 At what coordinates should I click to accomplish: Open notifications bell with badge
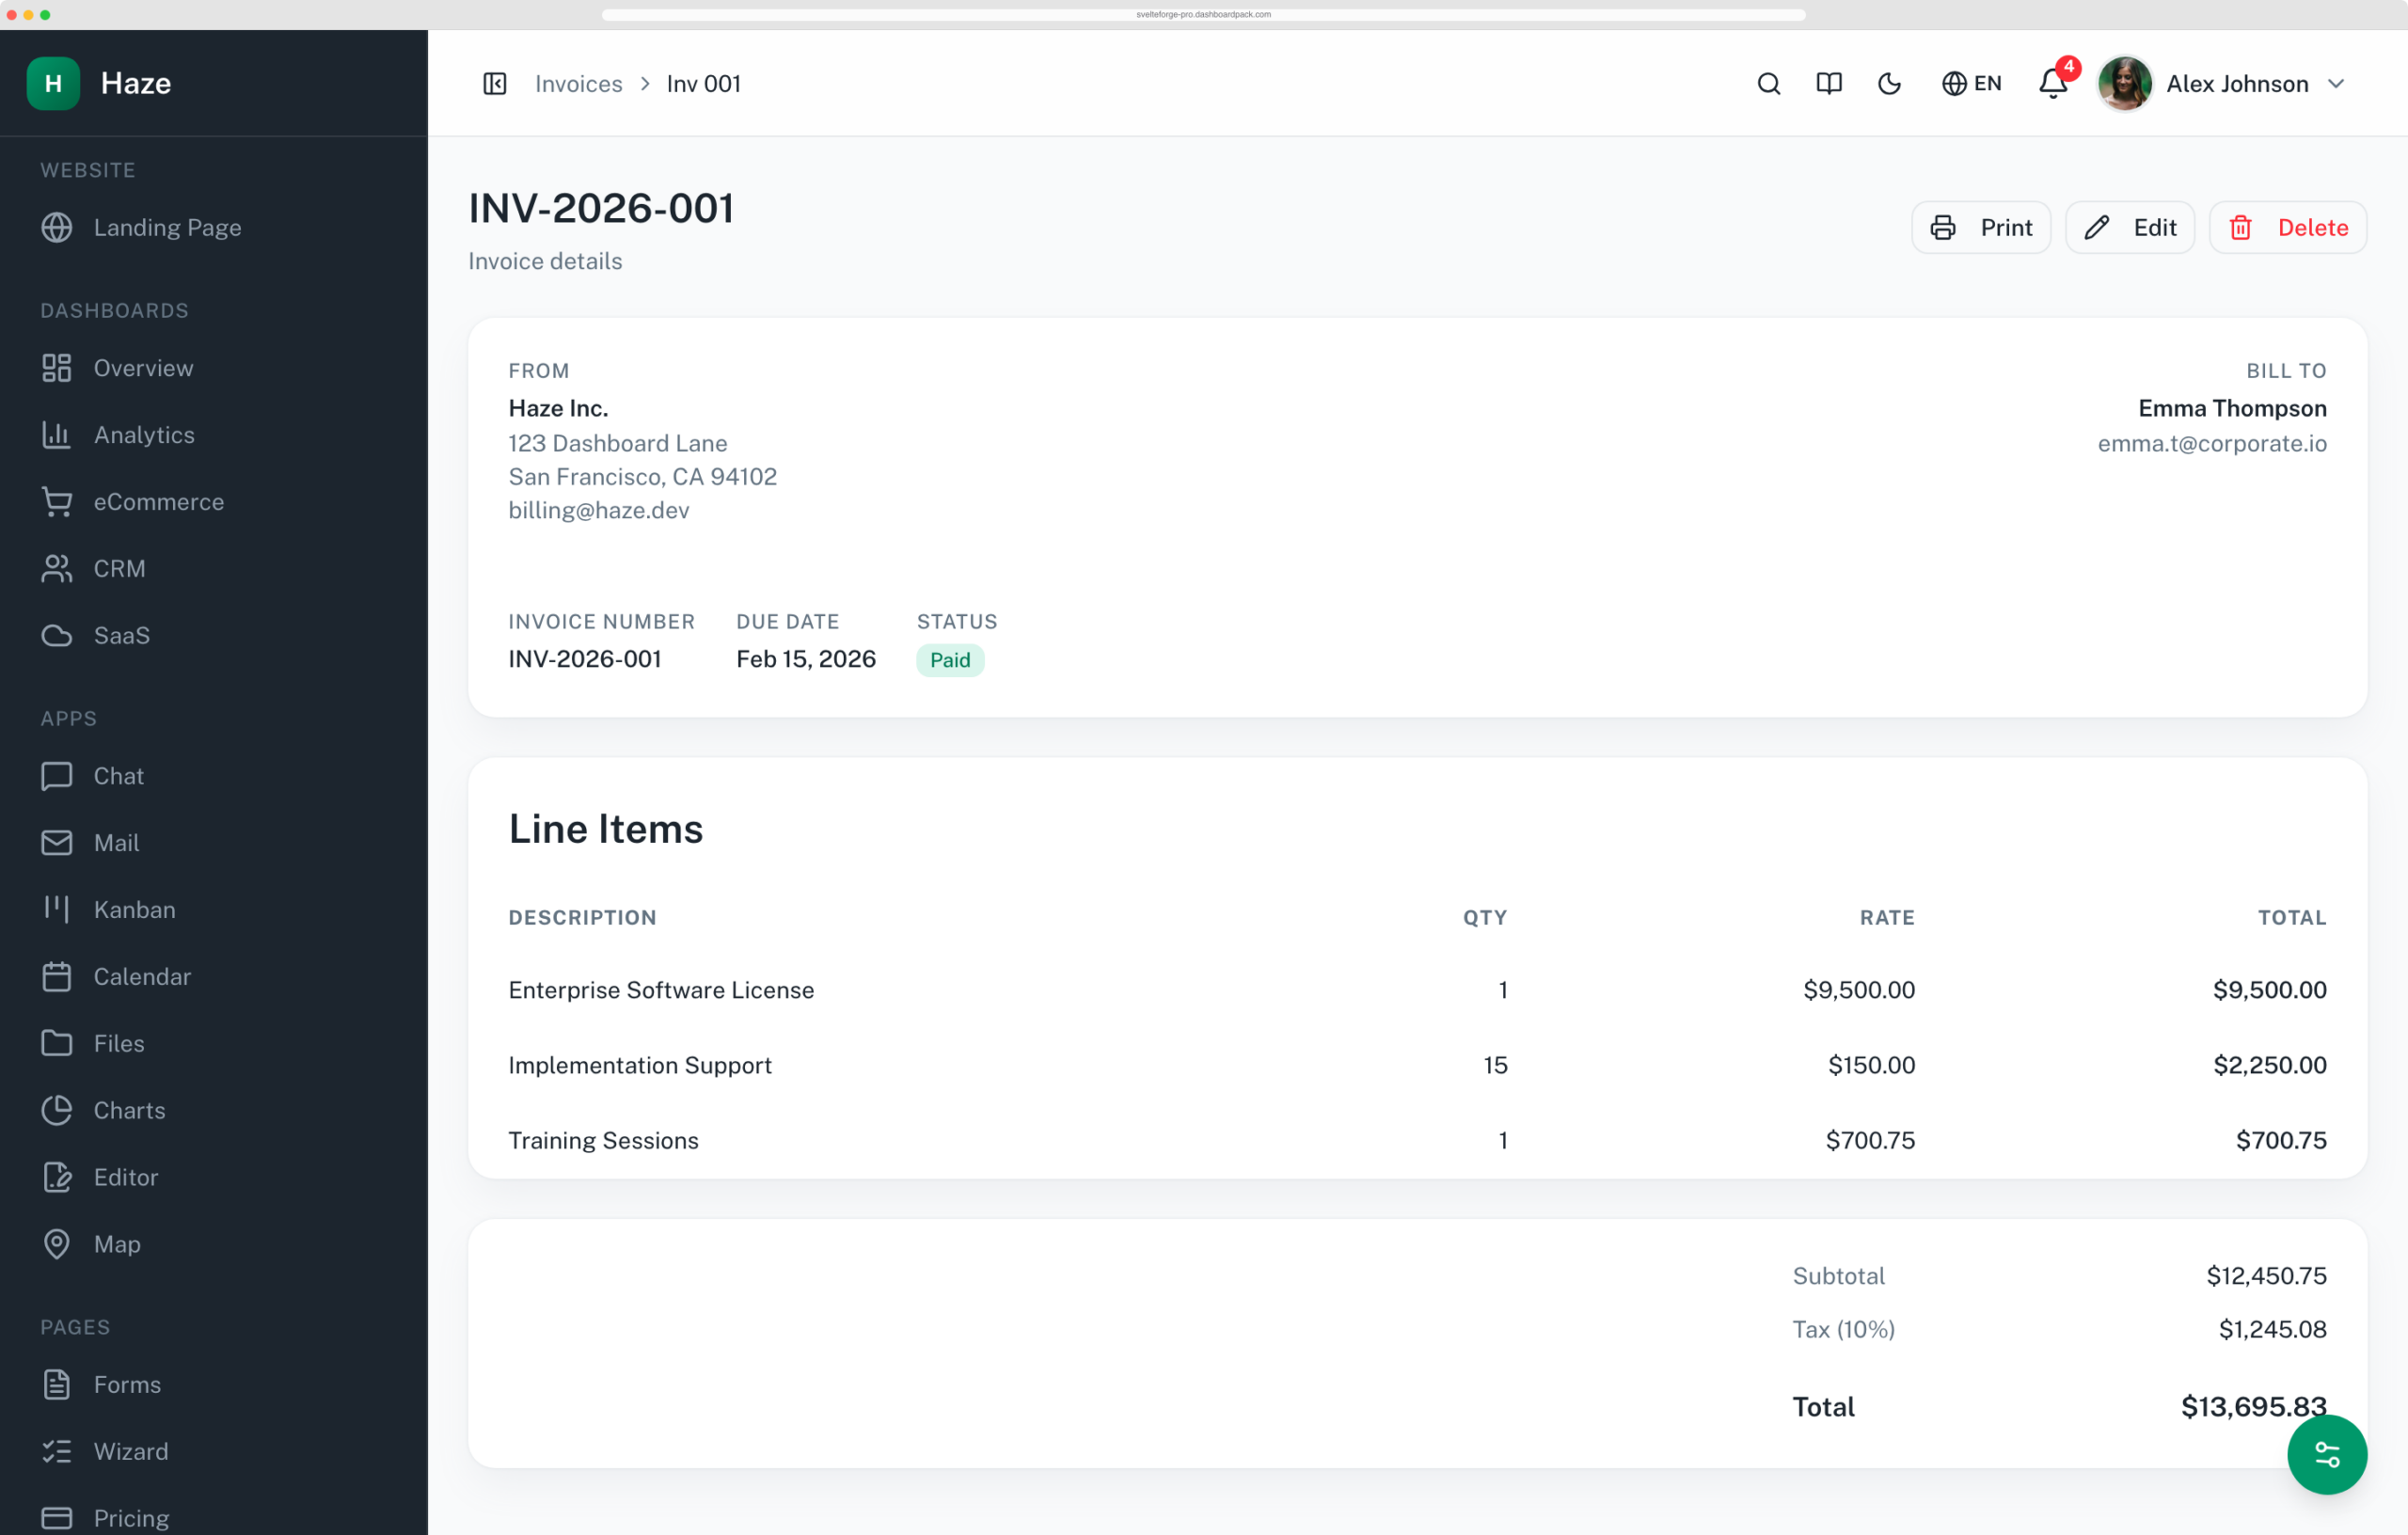click(2054, 82)
